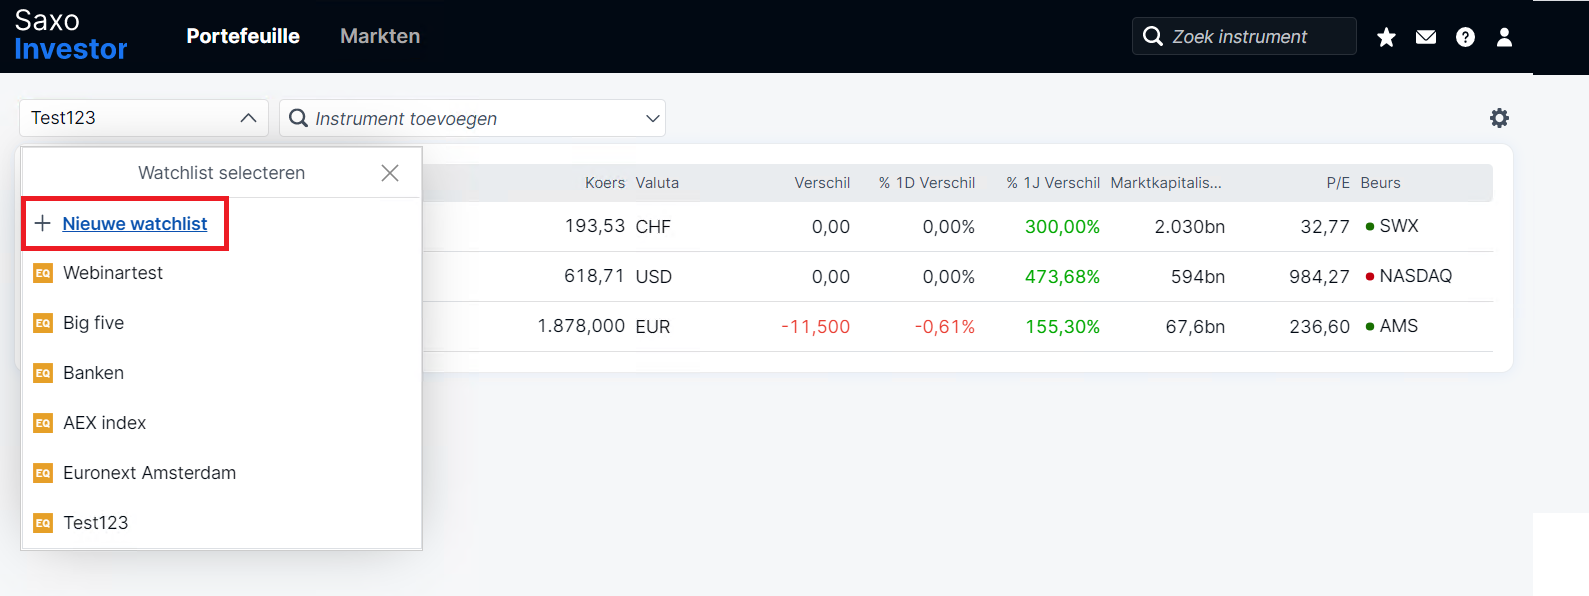Click EQ icon next to Euronext Amsterdam
Viewport: 1589px width, 596px height.
click(43, 473)
